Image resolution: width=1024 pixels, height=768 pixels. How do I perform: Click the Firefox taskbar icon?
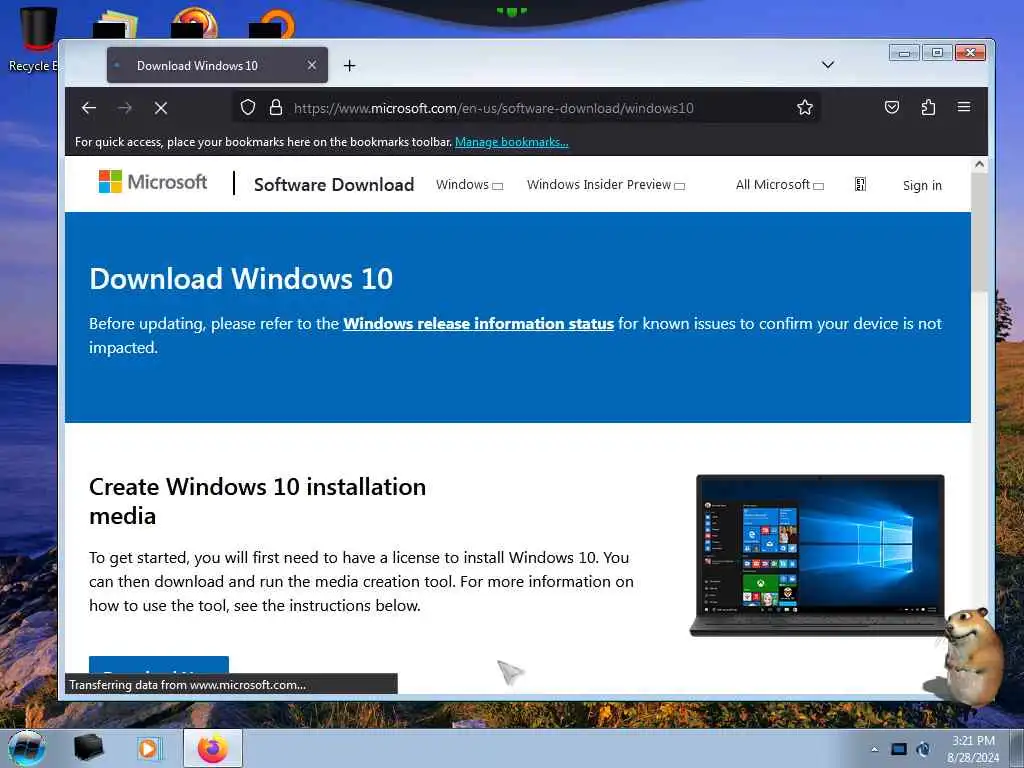click(213, 748)
